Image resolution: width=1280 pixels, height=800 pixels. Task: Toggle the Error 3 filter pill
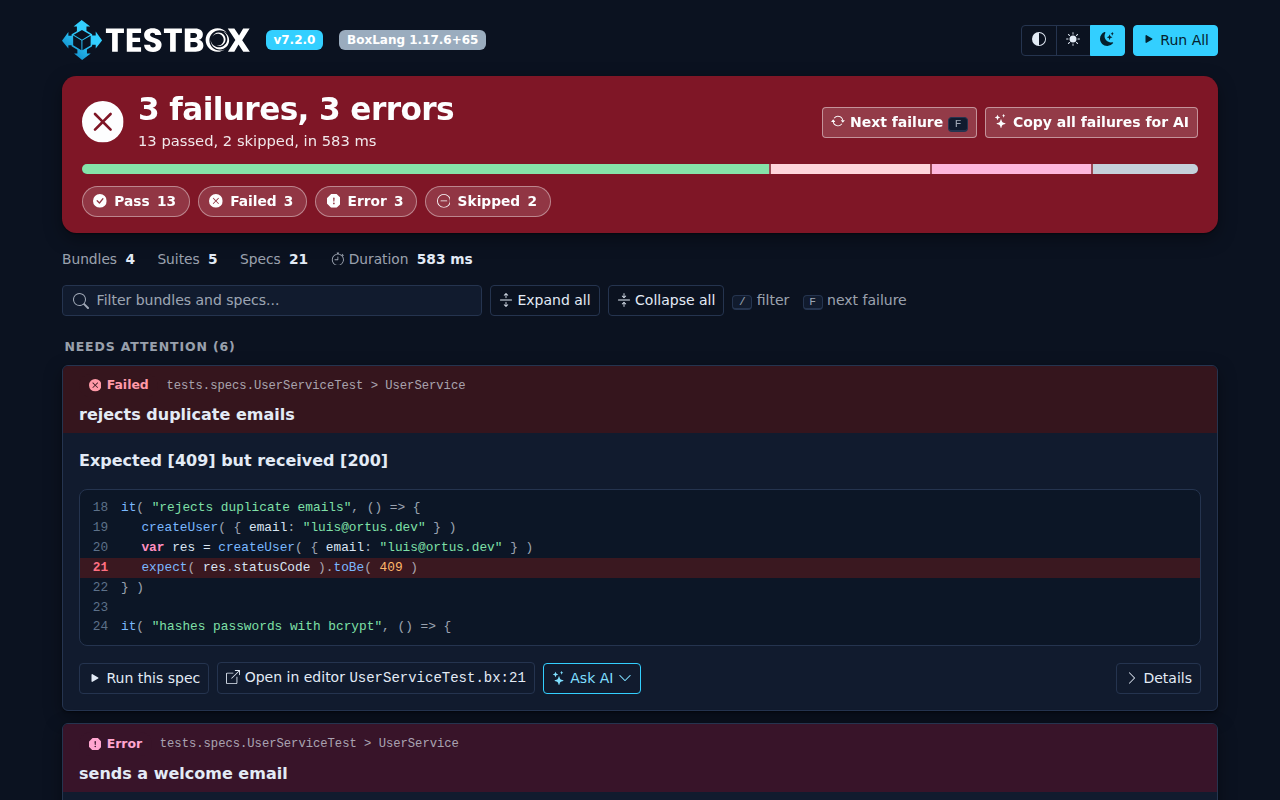(366, 201)
